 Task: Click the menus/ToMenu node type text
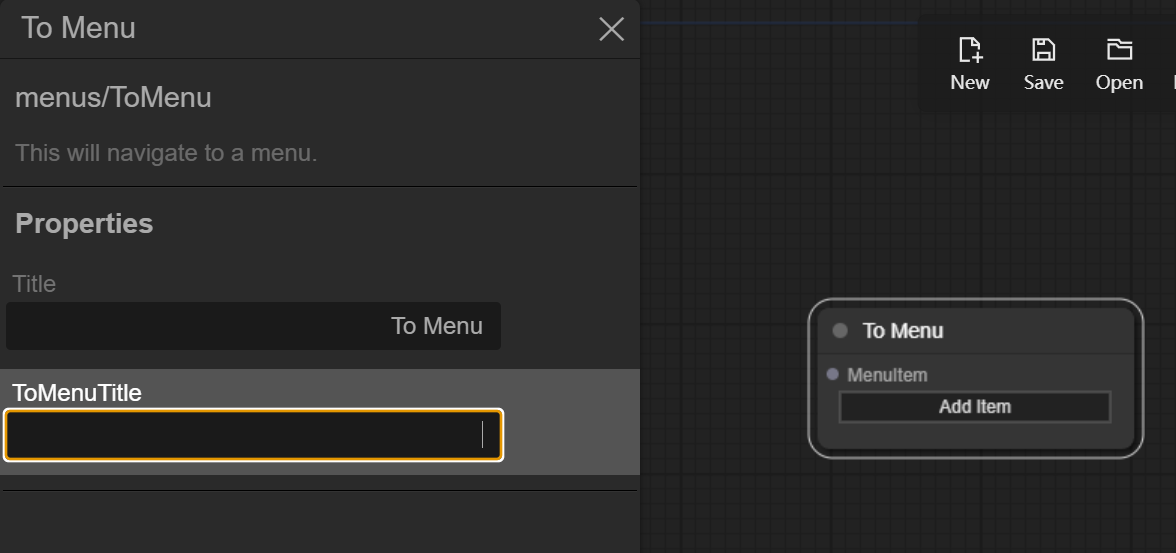pyautogui.click(x=113, y=98)
